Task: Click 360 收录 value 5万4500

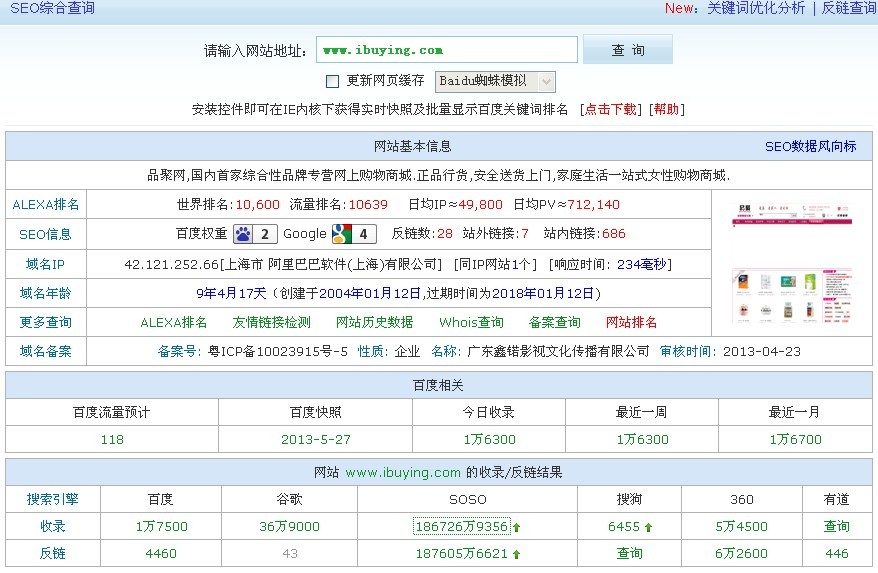Action: 741,527
